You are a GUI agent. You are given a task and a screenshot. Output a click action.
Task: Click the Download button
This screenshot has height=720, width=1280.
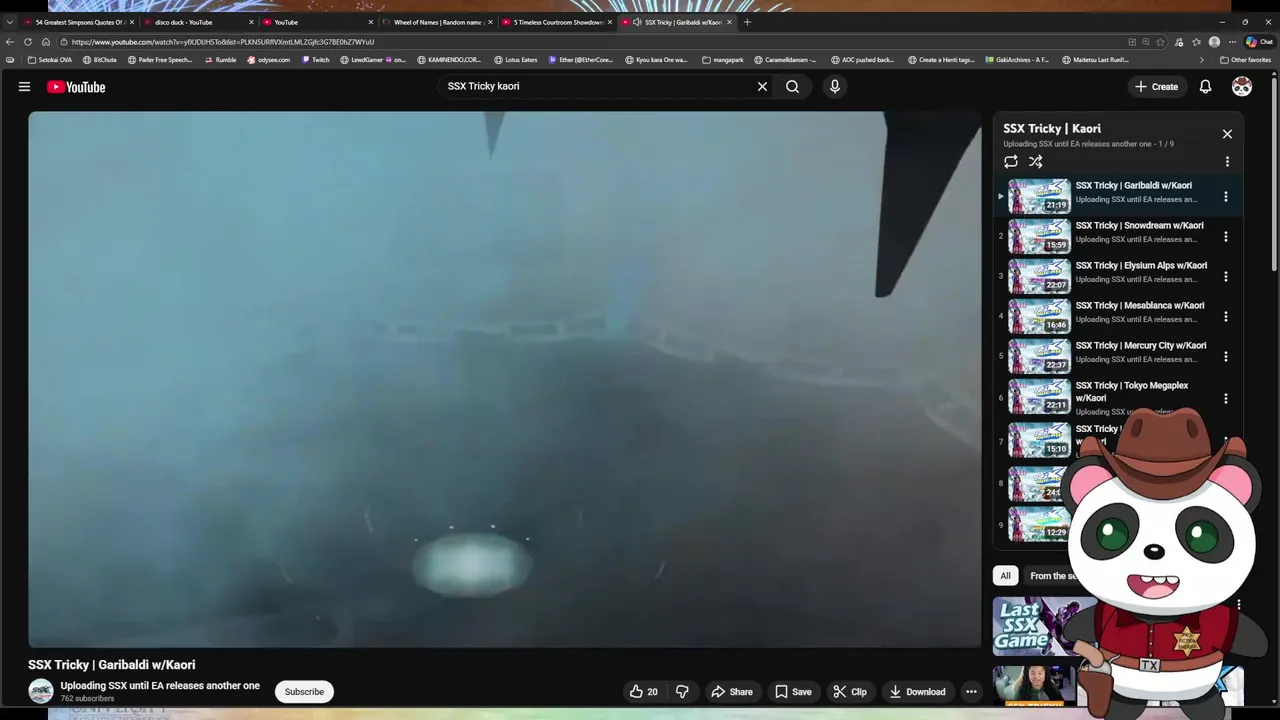(x=917, y=692)
